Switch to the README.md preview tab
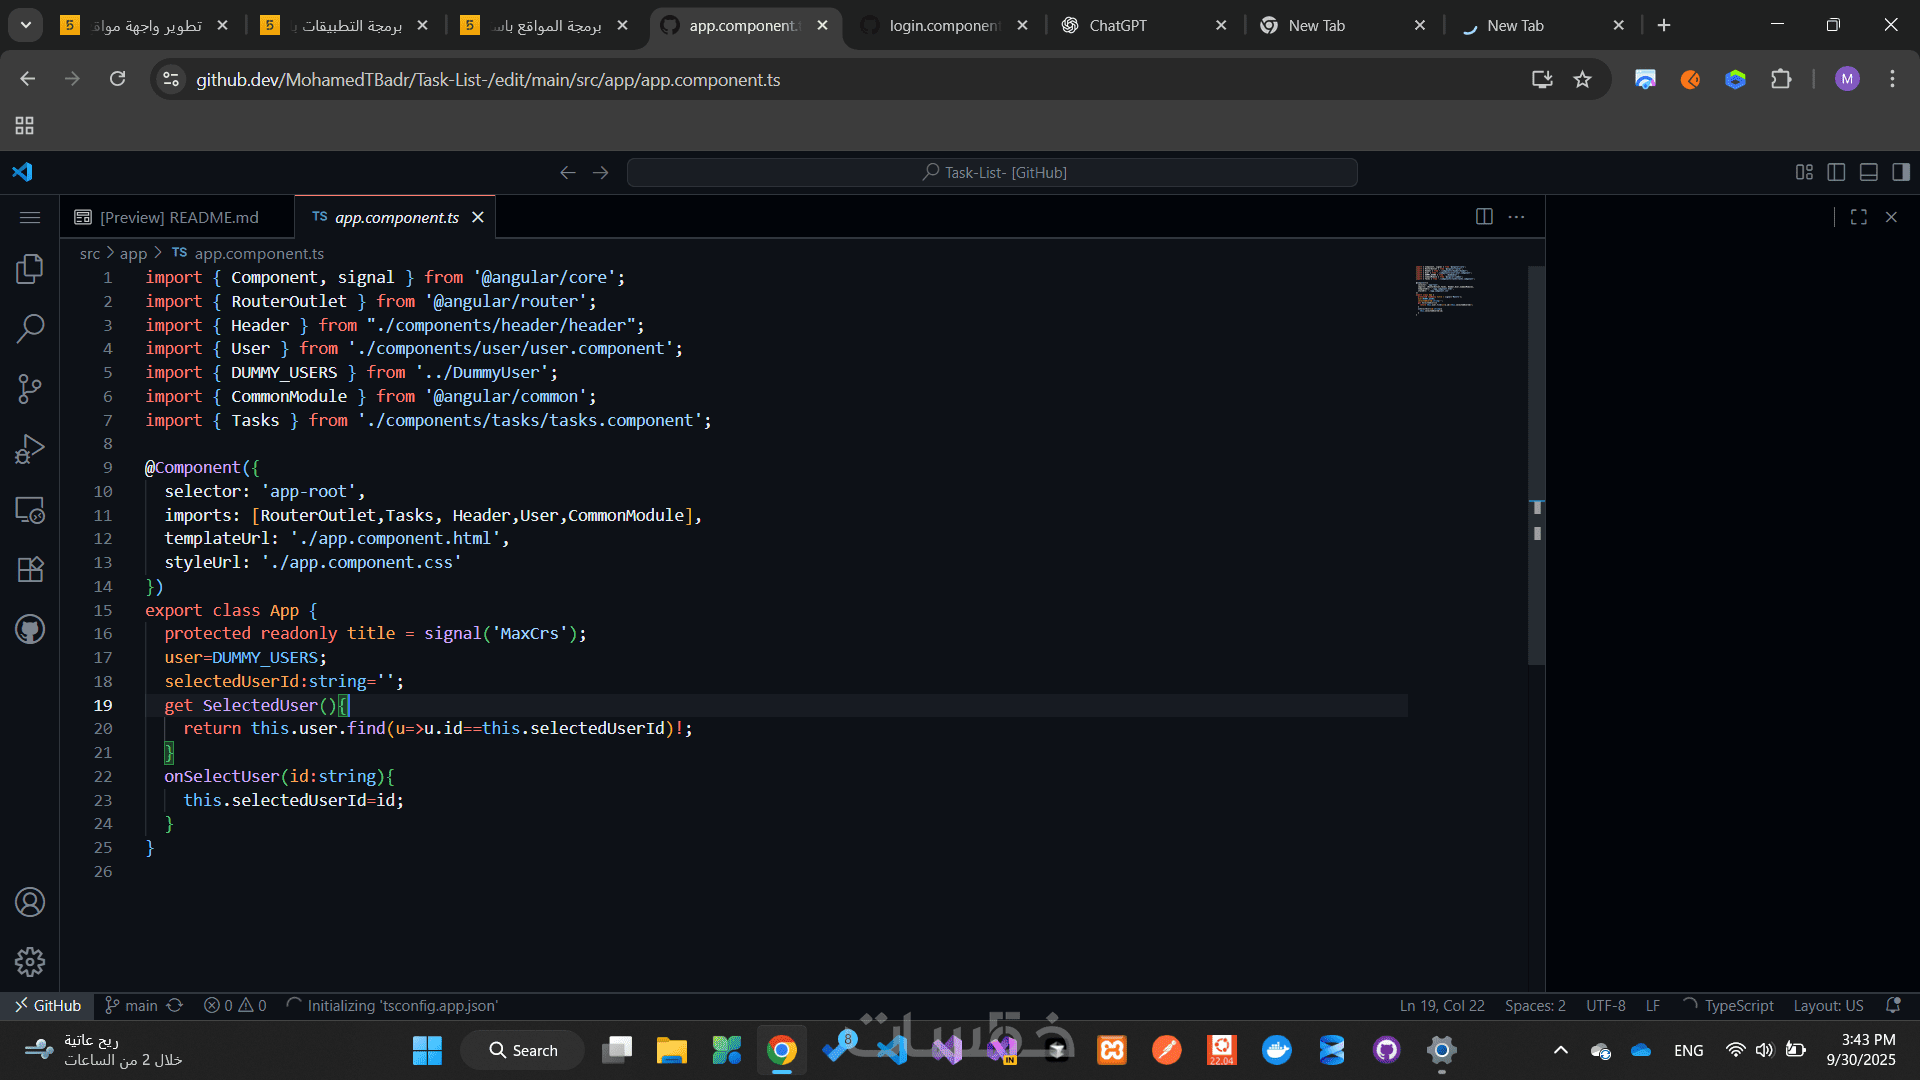Viewport: 1920px width, 1080px height. 178,216
